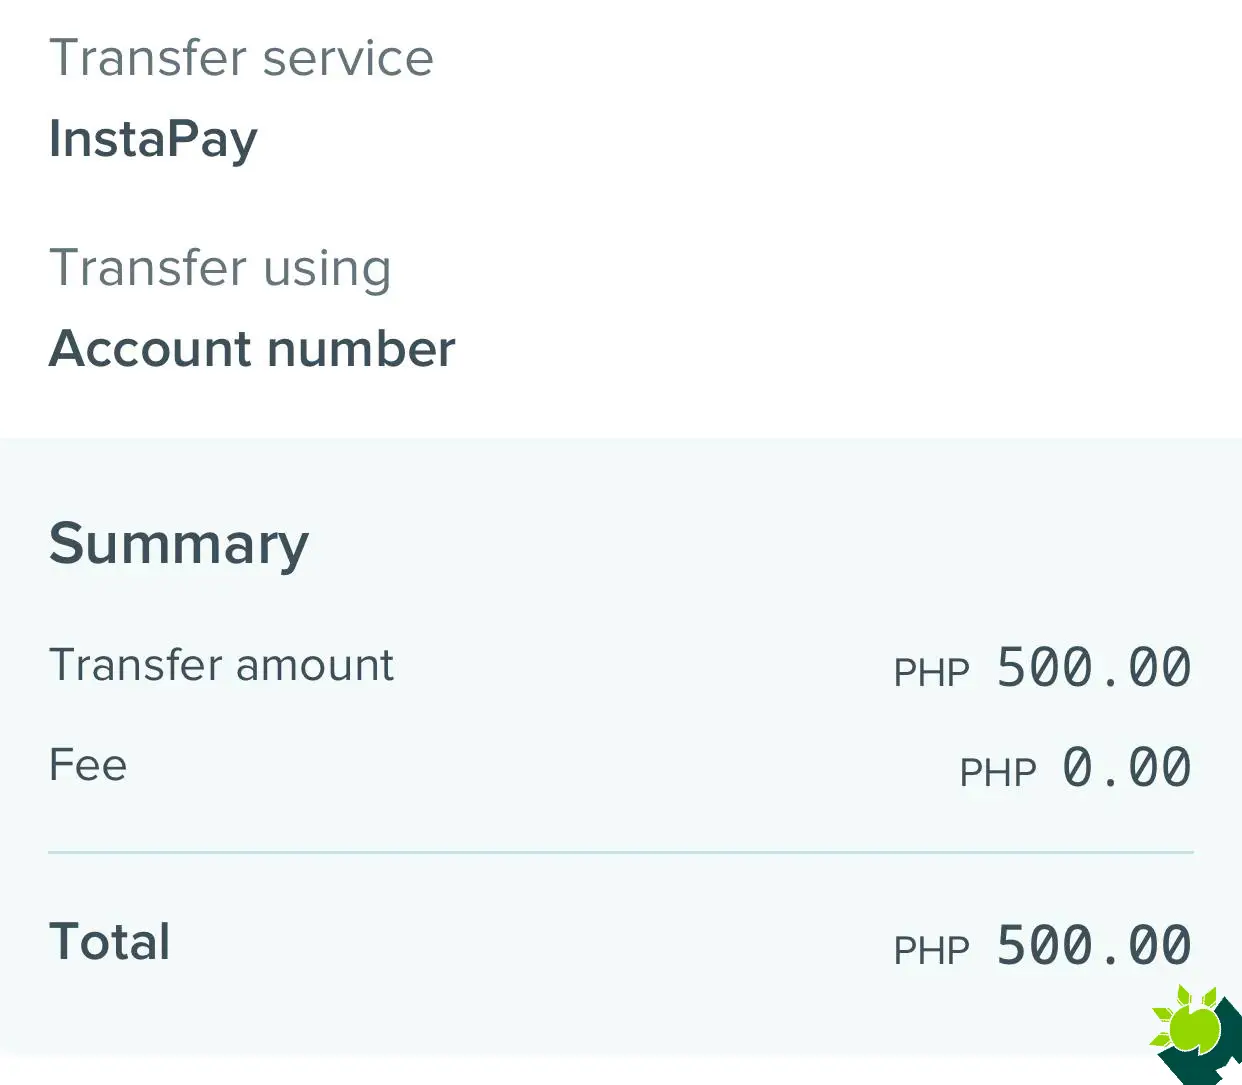Click the Transfer service label
Image resolution: width=1242 pixels, height=1085 pixels.
coord(241,57)
